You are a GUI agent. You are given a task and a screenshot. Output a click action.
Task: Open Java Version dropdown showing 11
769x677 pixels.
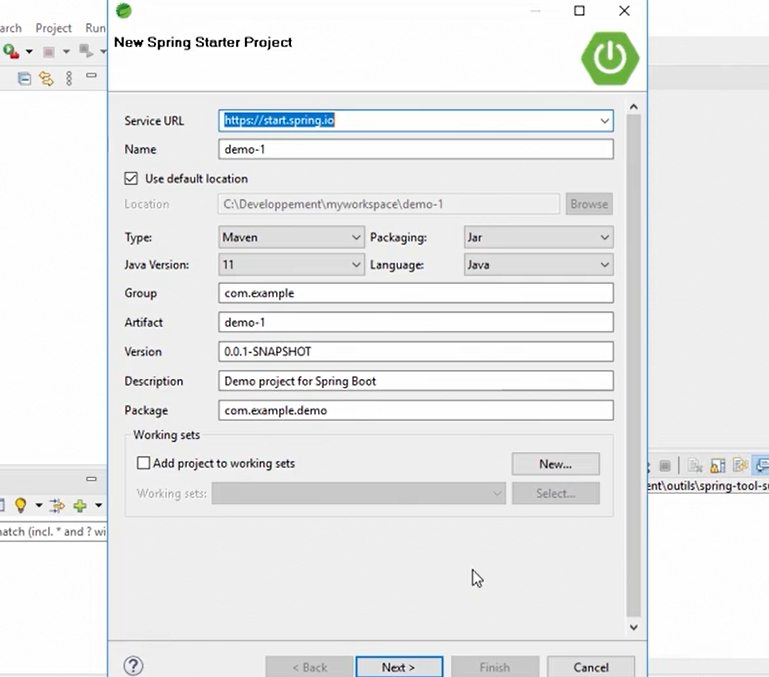291,265
